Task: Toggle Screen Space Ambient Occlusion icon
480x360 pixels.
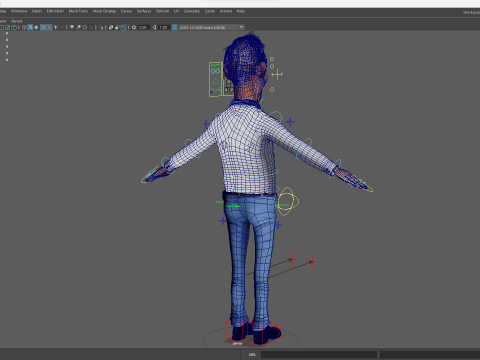Action: click(x=72, y=27)
